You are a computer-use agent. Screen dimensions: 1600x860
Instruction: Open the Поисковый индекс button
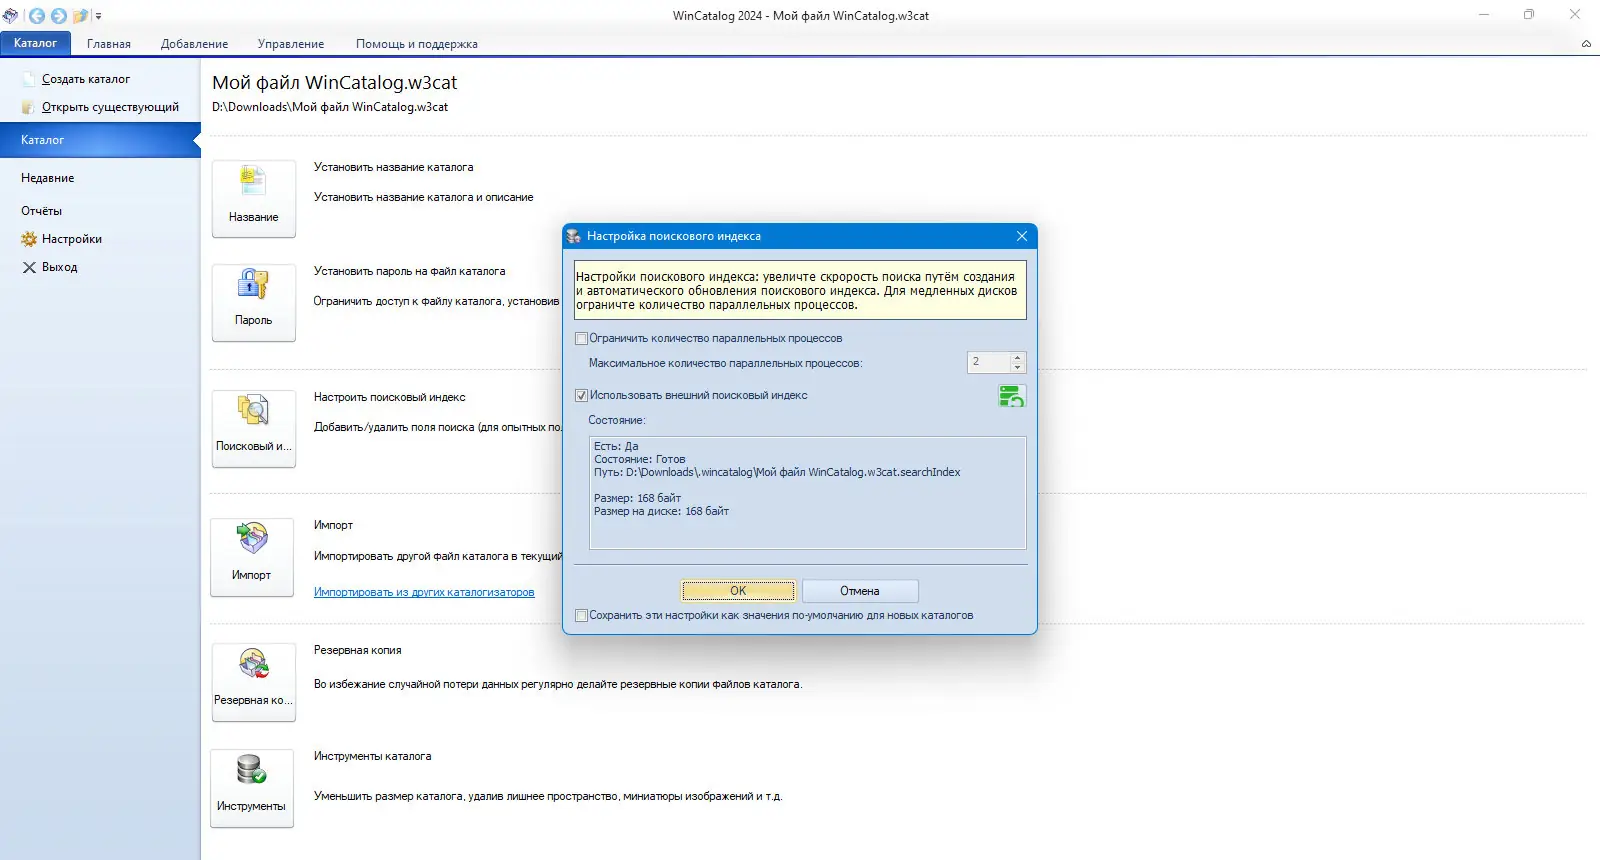pyautogui.click(x=254, y=429)
